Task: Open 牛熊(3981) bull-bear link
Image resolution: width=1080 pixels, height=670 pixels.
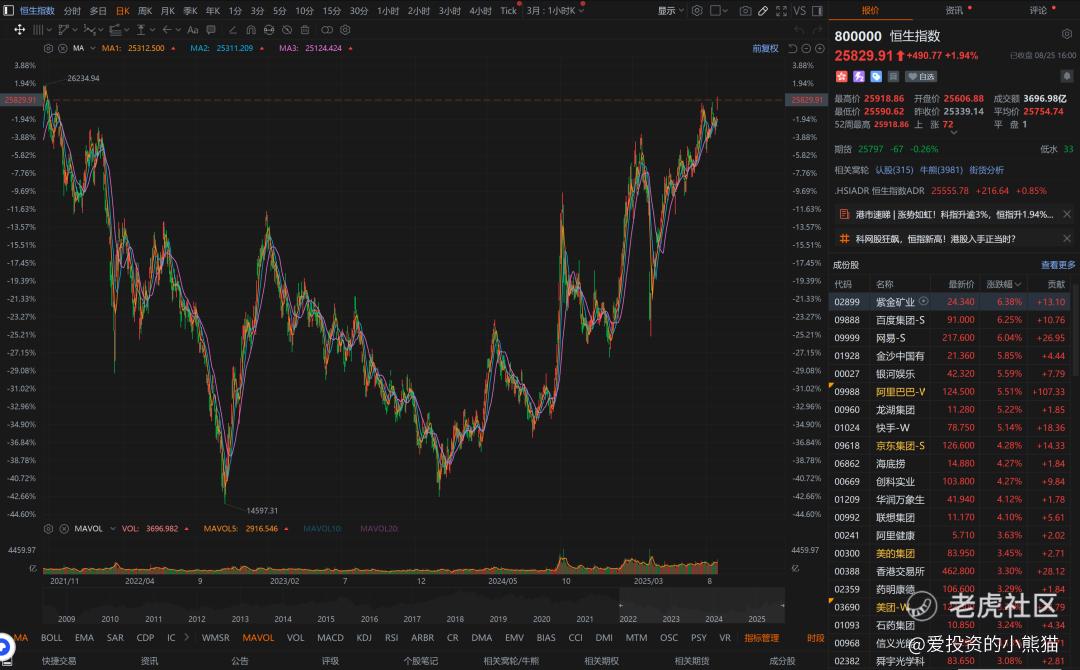Action: click(x=941, y=169)
